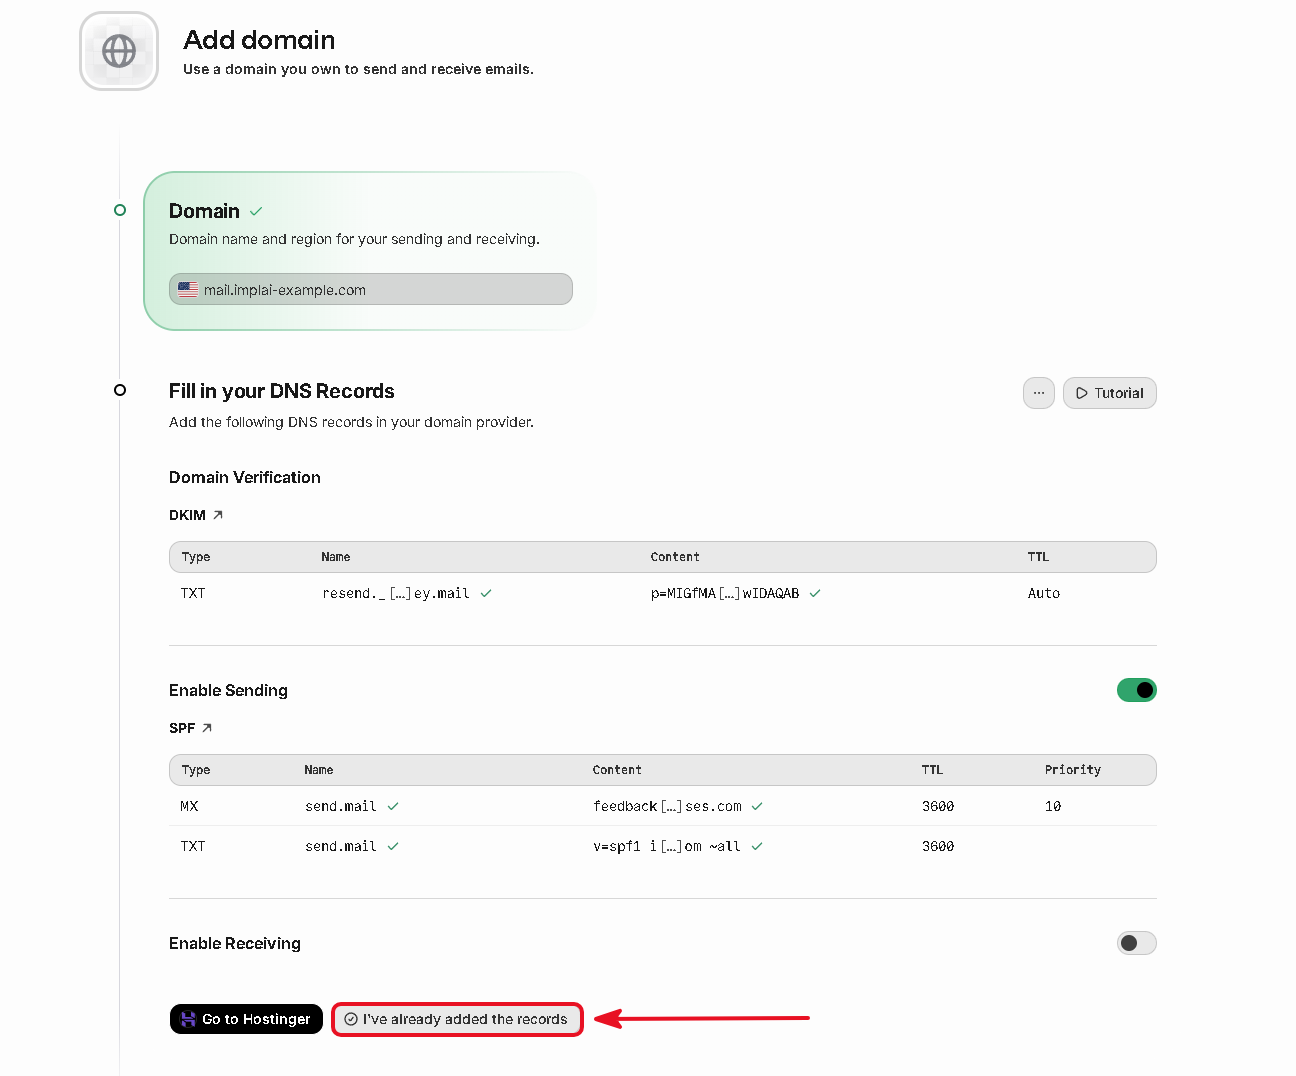The height and width of the screenshot is (1076, 1296).
Task: Copy the MX content feedback[...]ses.com
Action: [668, 806]
